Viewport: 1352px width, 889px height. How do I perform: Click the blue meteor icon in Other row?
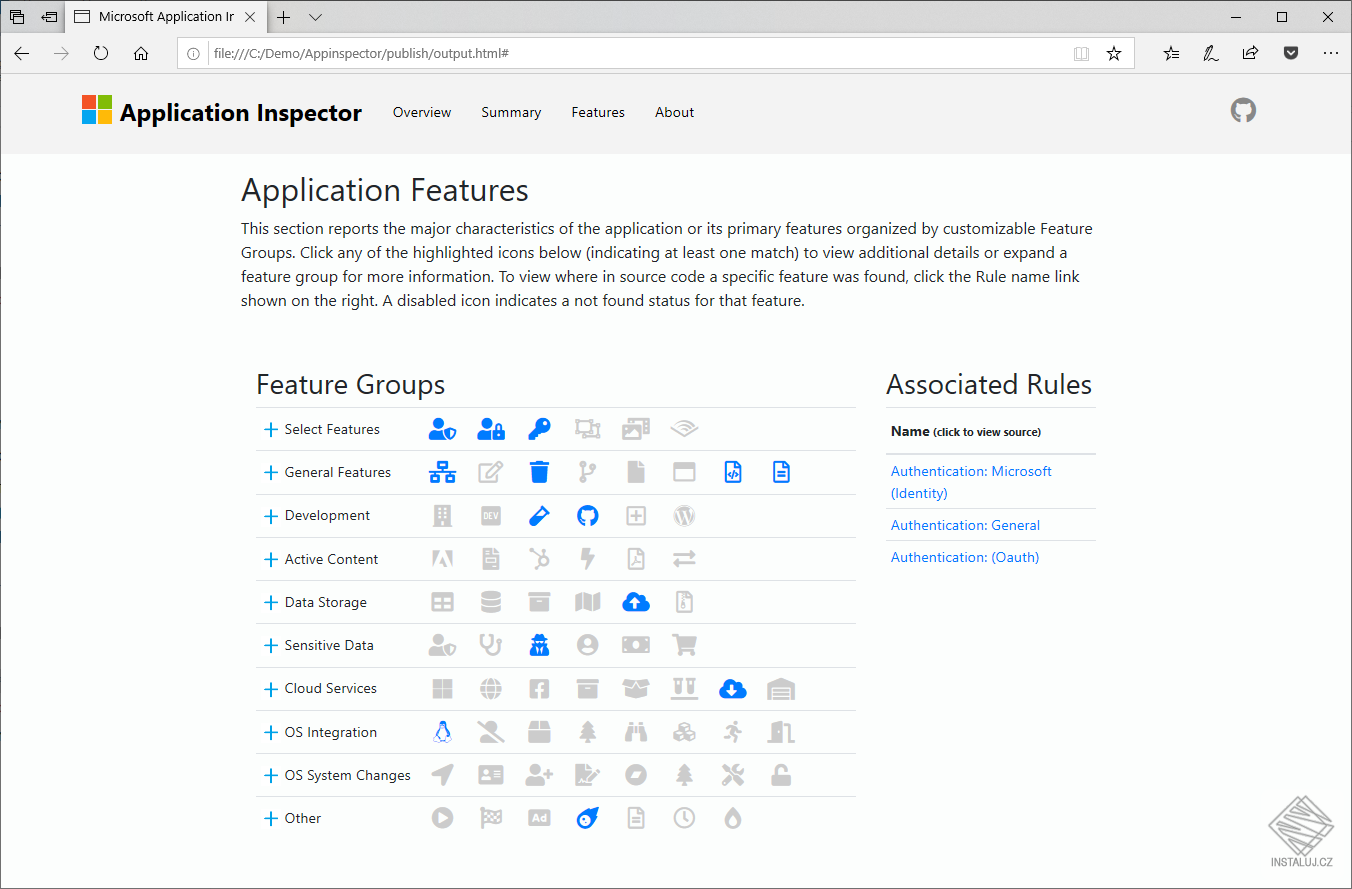pos(587,818)
